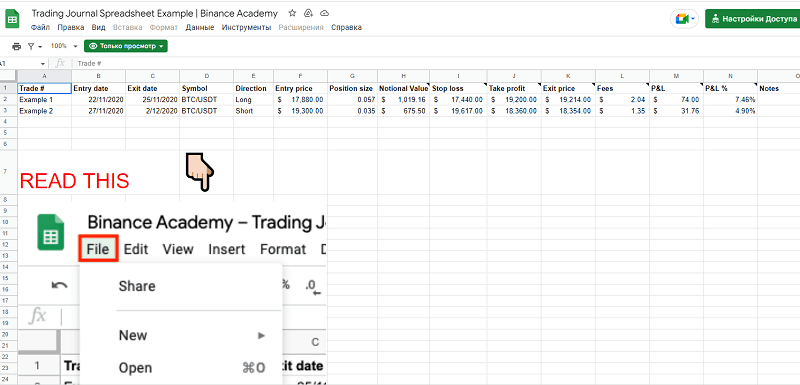
Task: Select the 'Long' direction cell
Action: [x=254, y=99]
